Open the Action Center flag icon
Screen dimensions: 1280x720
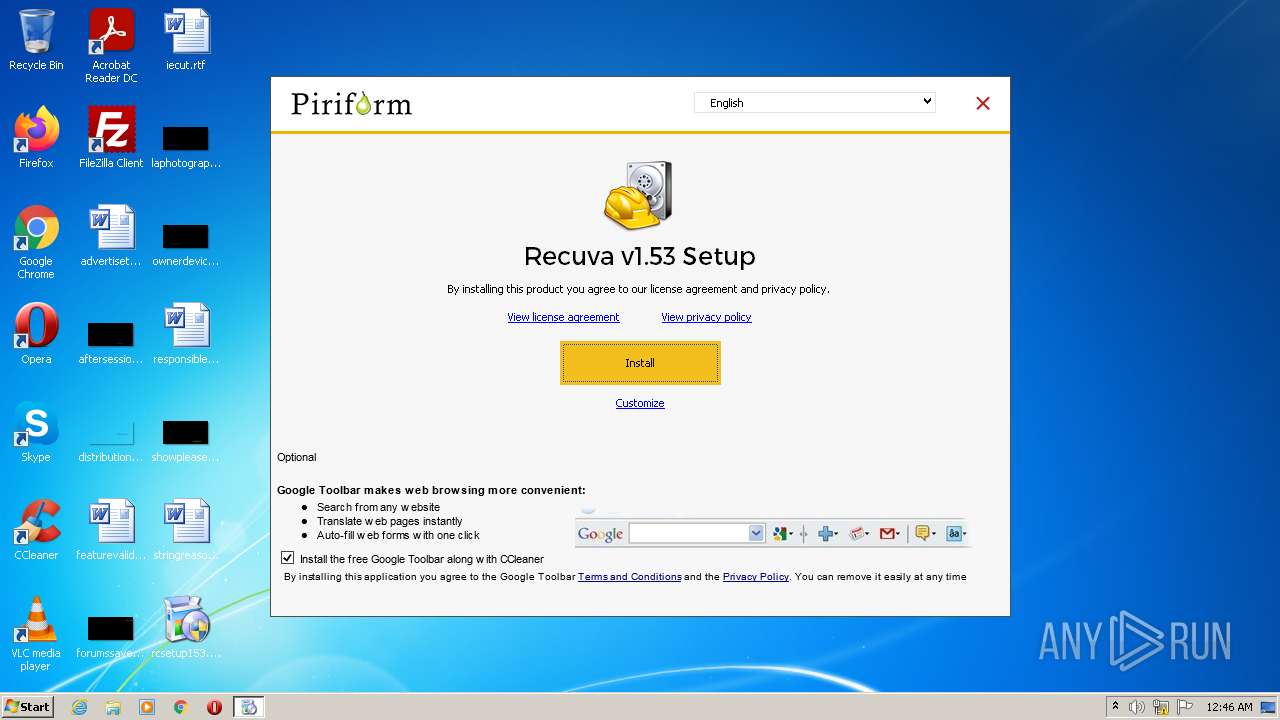[1185, 707]
